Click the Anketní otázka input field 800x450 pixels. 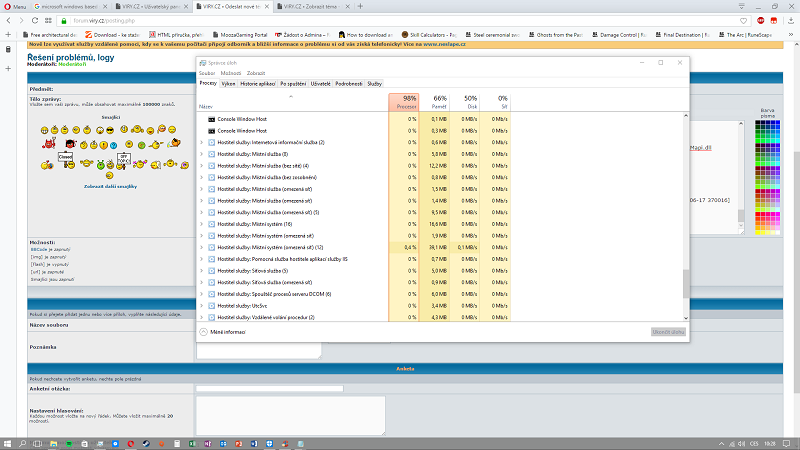255,389
